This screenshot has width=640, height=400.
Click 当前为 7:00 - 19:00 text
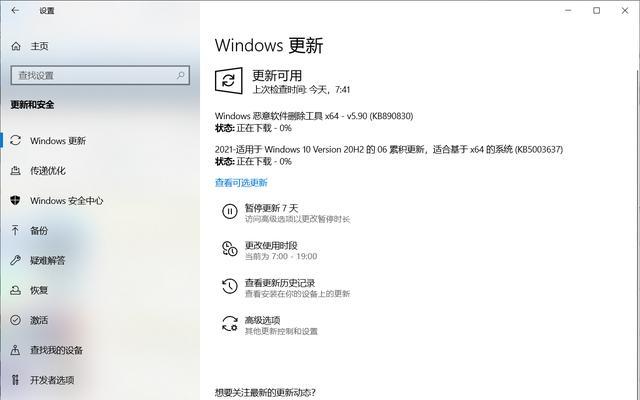point(281,256)
